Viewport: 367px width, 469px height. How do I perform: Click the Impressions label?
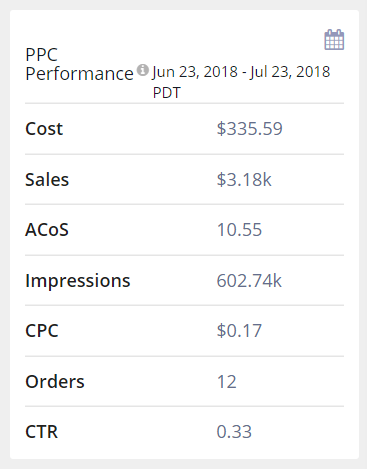tap(78, 281)
